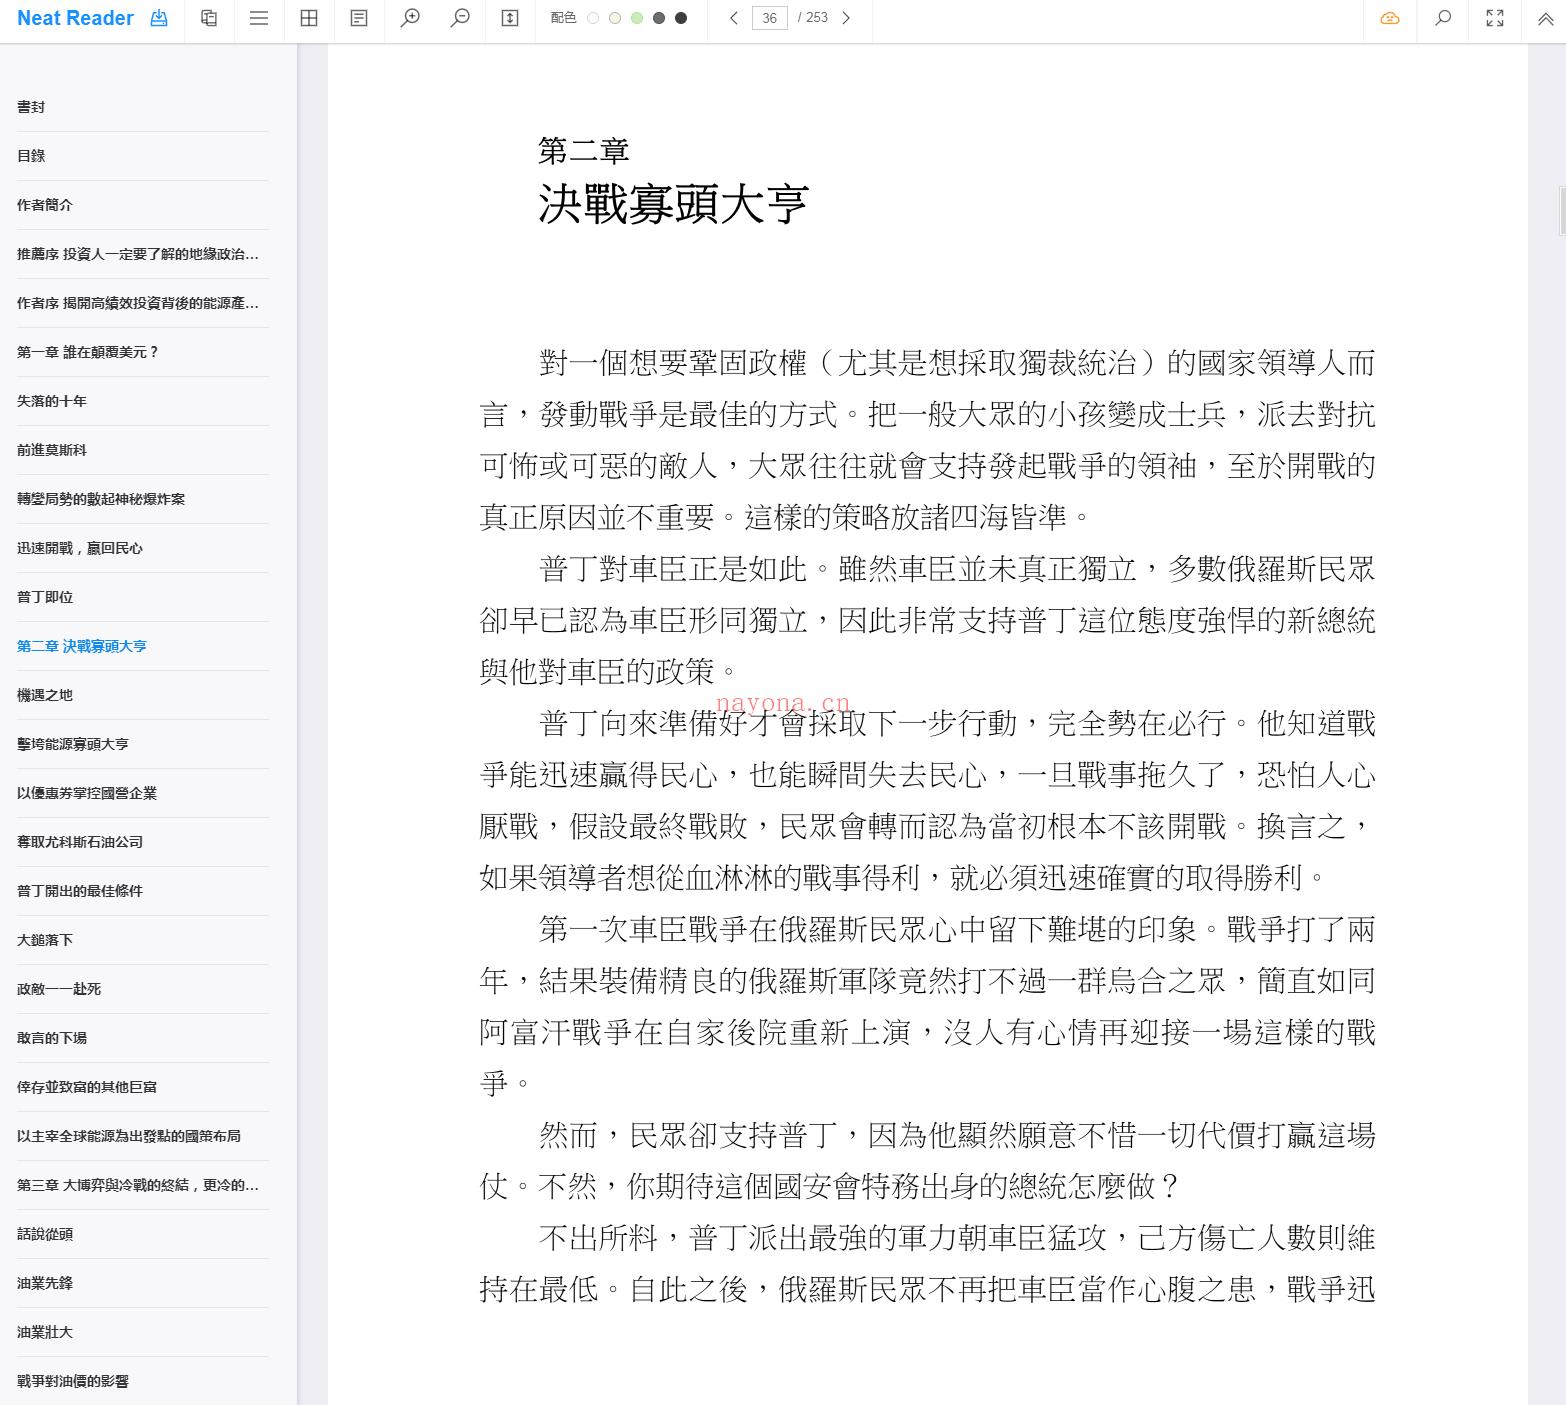
Task: Click the Neat Reader logo text
Action: [75, 18]
